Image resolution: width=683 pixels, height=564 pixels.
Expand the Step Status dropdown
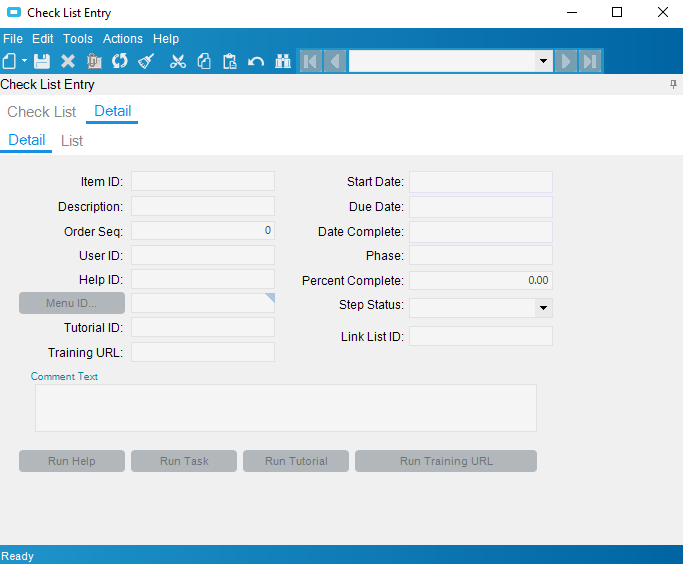(x=543, y=308)
